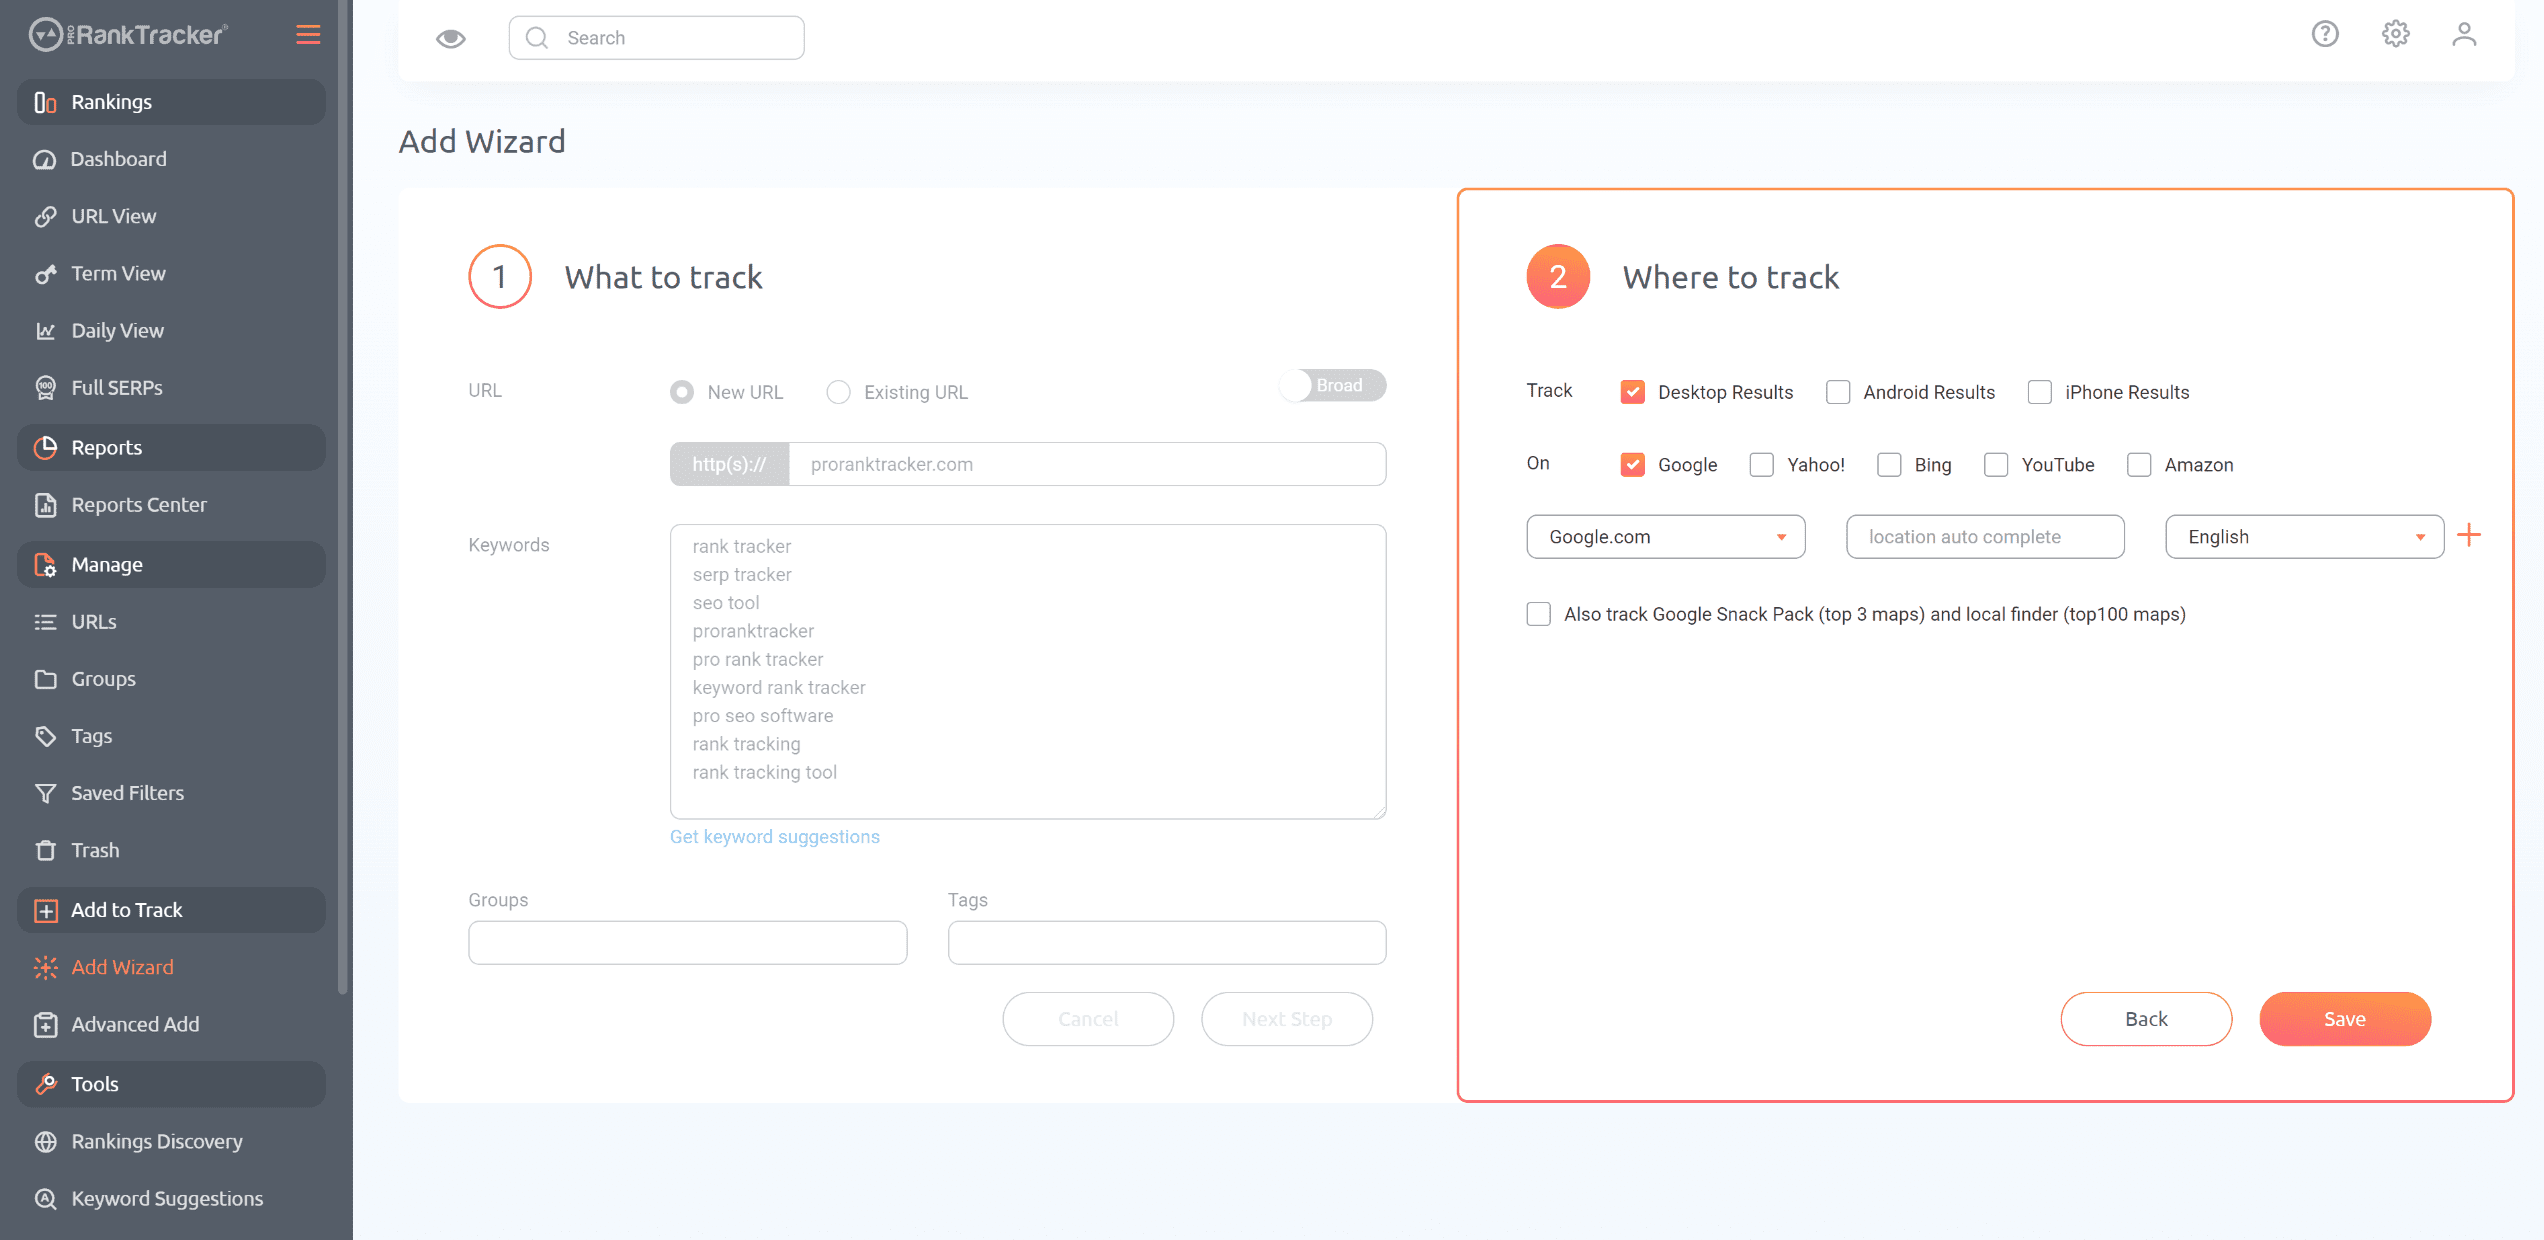Click the eye preview icon near the search bar

point(450,37)
